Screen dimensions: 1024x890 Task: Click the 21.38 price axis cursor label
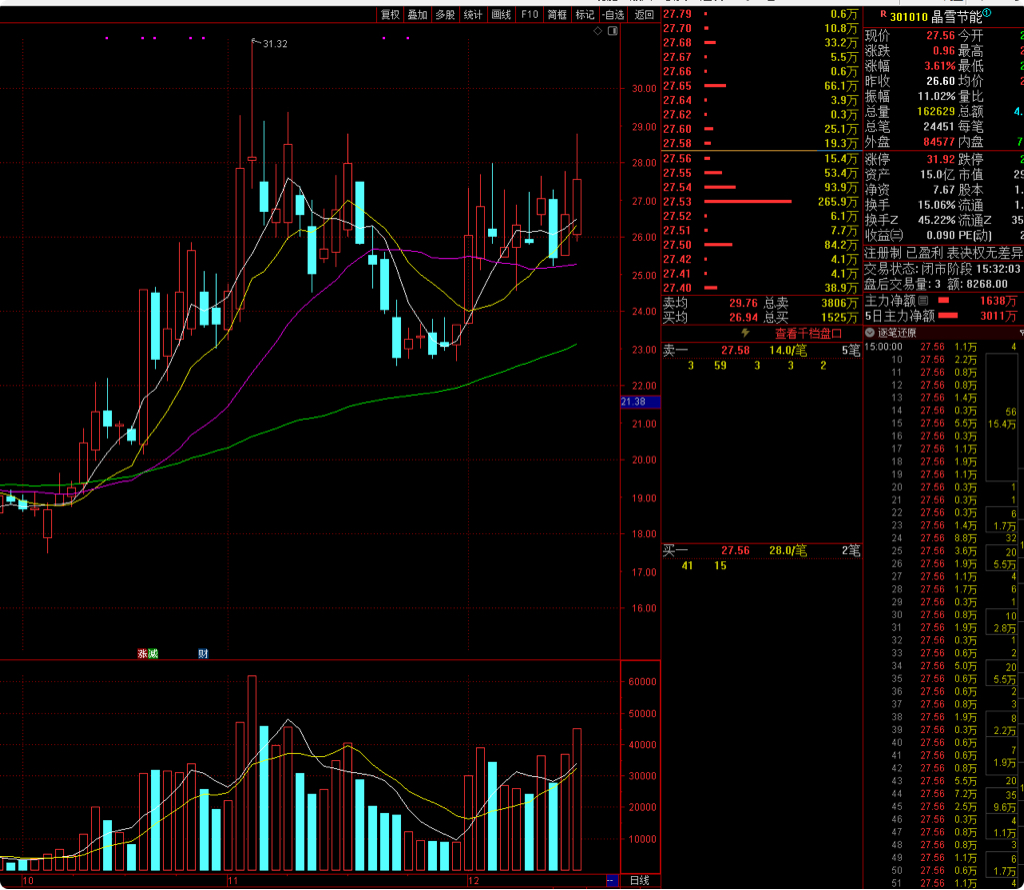pyautogui.click(x=640, y=402)
